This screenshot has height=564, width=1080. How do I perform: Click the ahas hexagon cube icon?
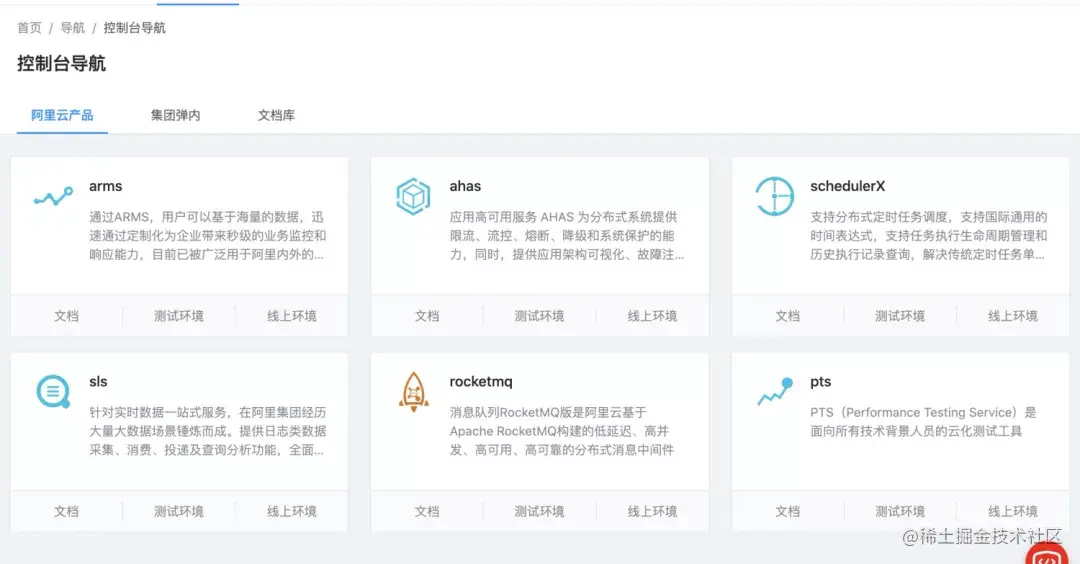click(413, 196)
